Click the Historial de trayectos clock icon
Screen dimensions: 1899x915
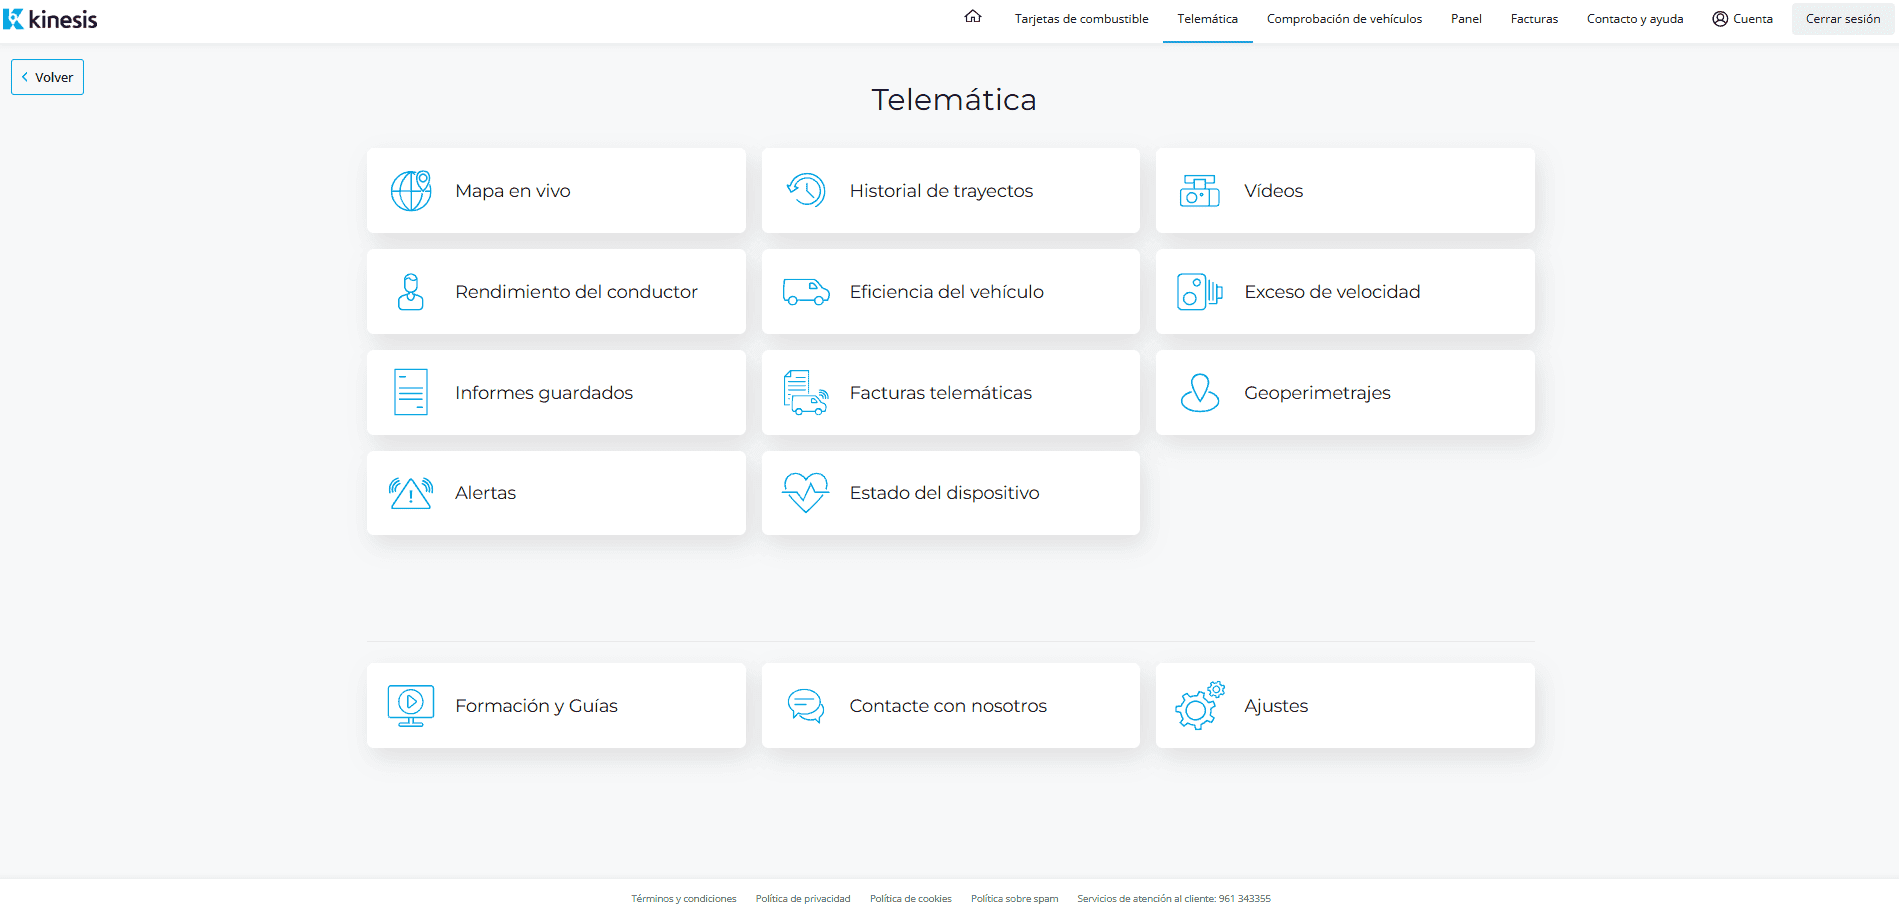805,191
